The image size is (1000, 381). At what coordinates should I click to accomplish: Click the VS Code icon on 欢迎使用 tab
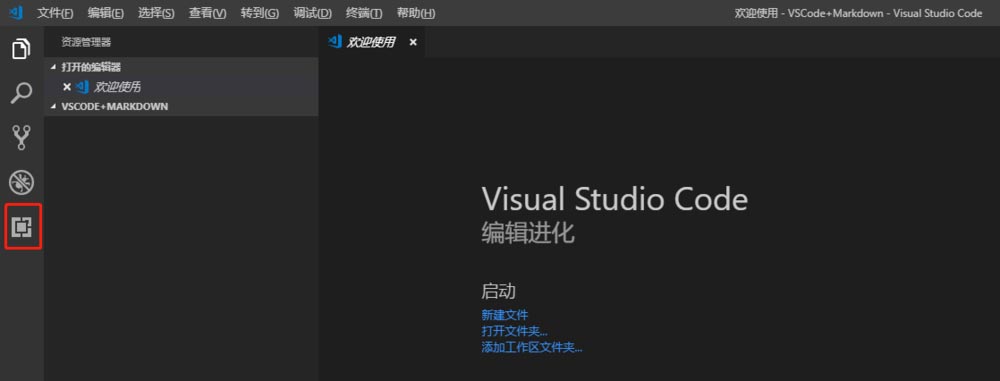click(x=334, y=41)
